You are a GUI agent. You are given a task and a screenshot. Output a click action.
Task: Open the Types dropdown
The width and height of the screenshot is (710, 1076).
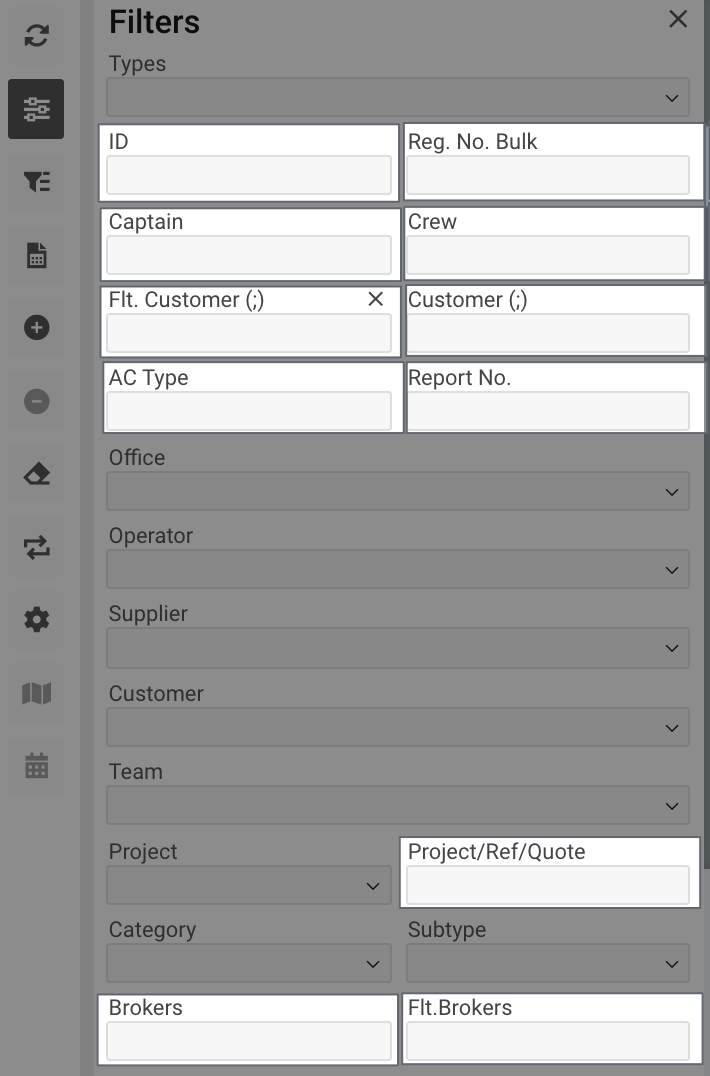[397, 96]
